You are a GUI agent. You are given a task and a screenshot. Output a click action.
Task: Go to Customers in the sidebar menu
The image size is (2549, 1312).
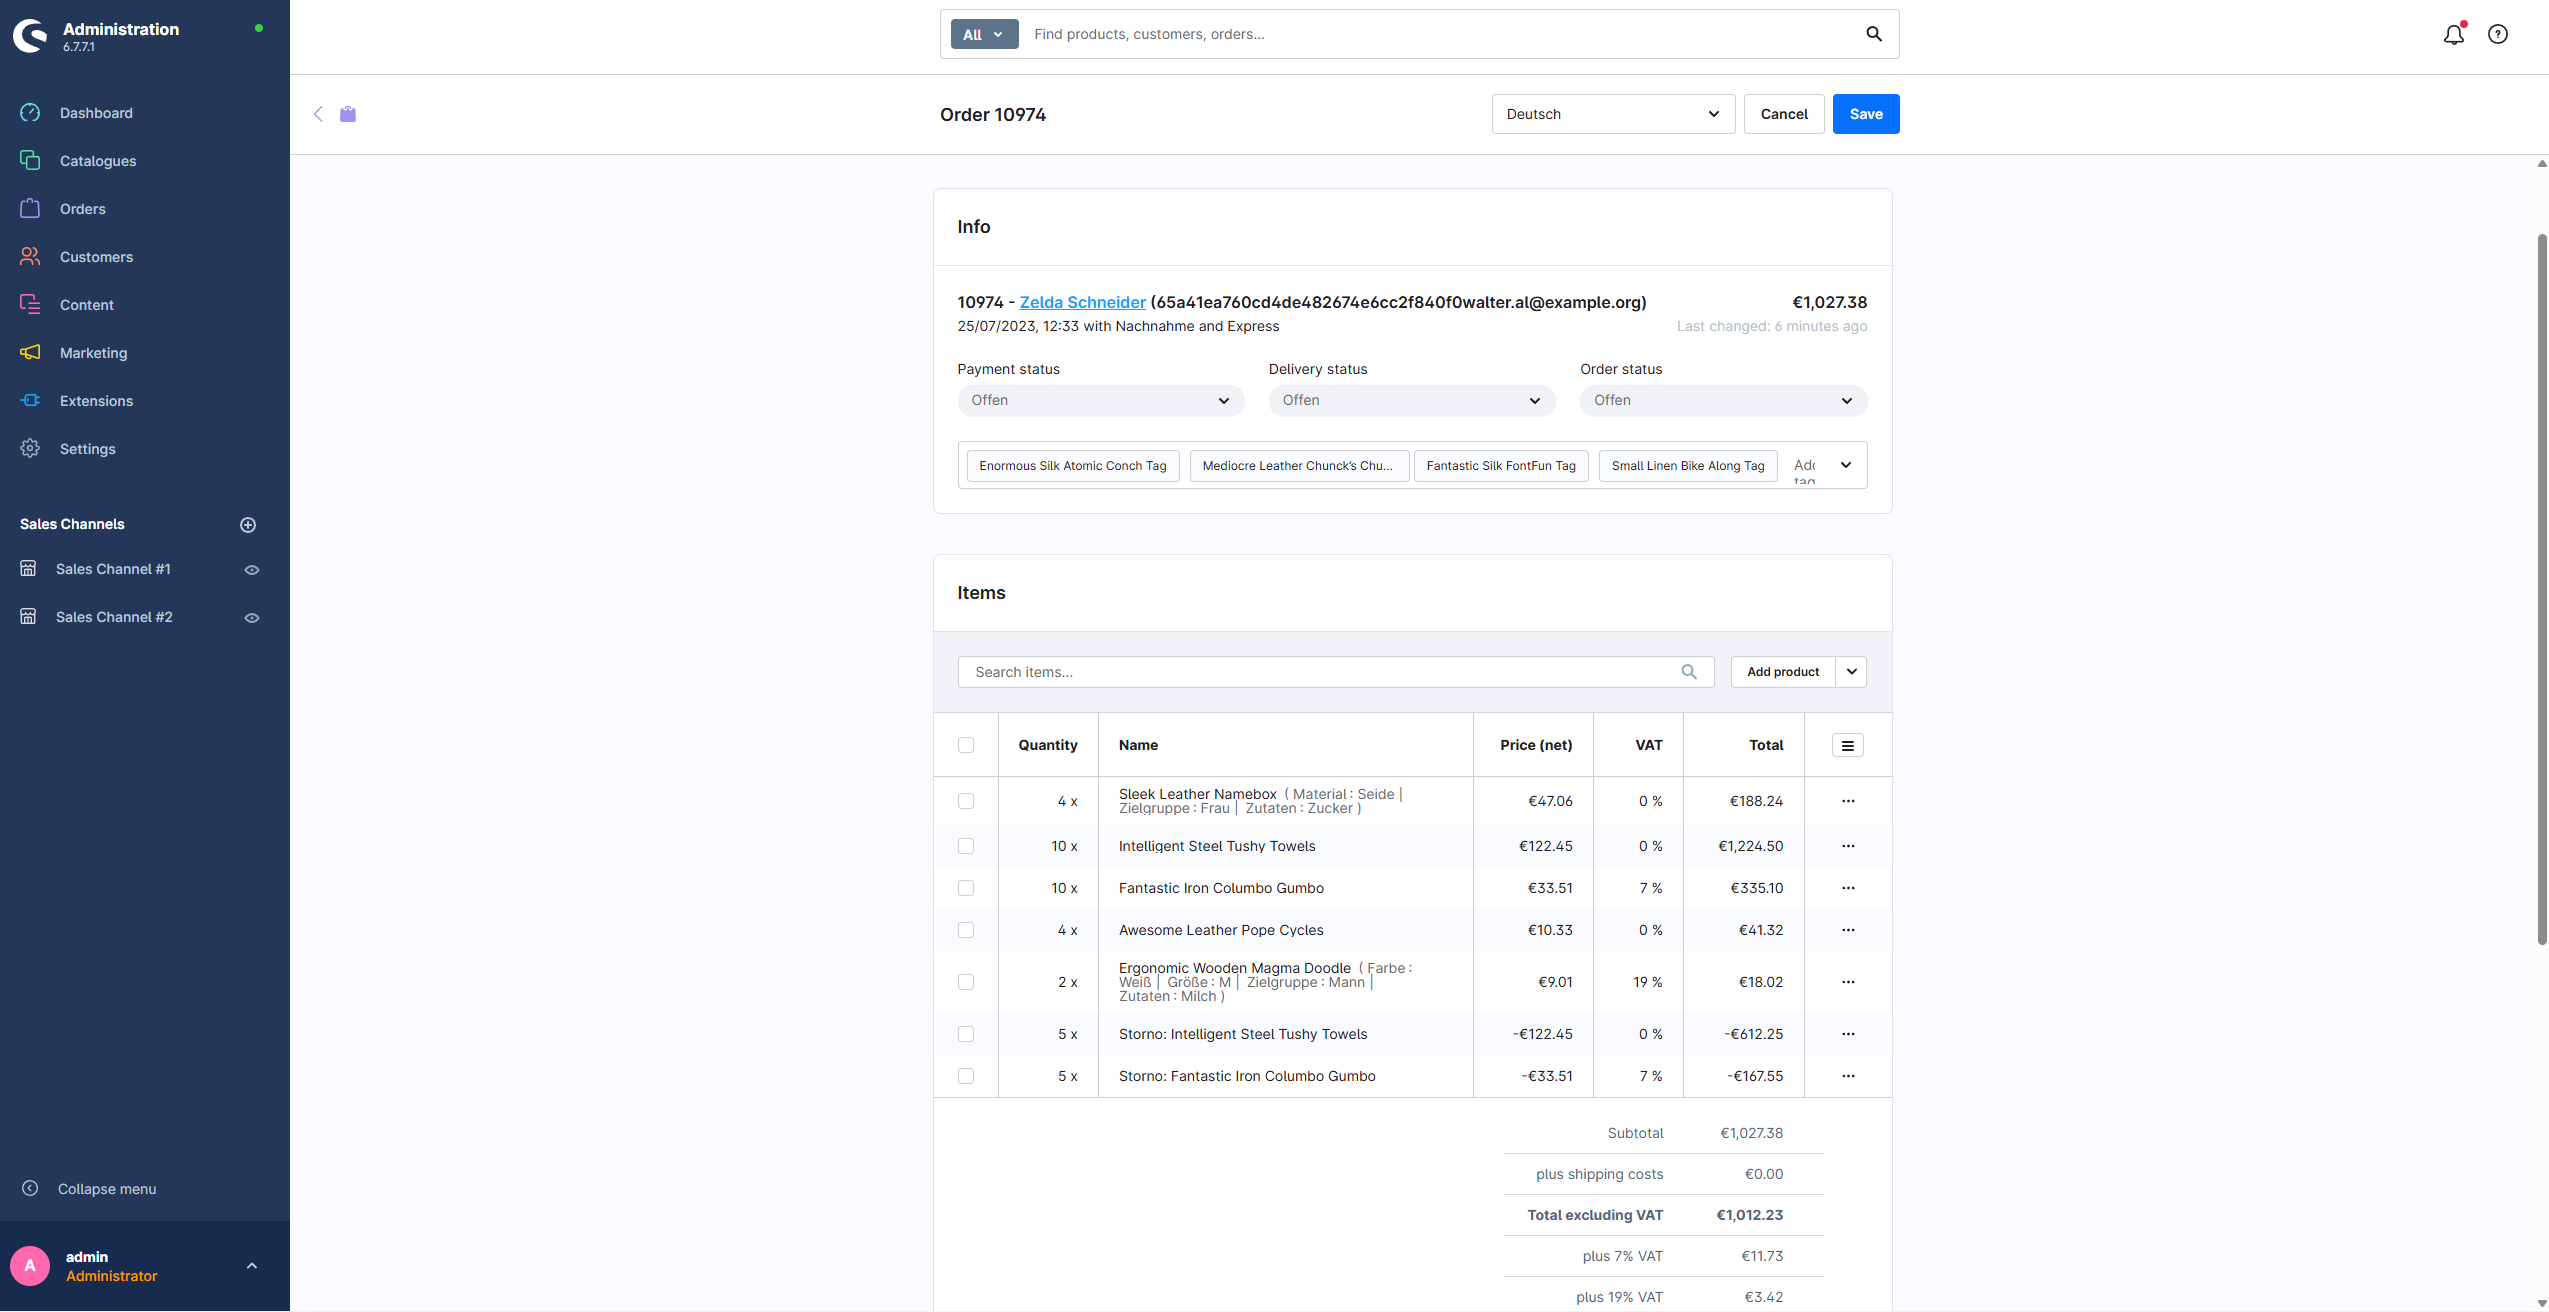pos(96,257)
